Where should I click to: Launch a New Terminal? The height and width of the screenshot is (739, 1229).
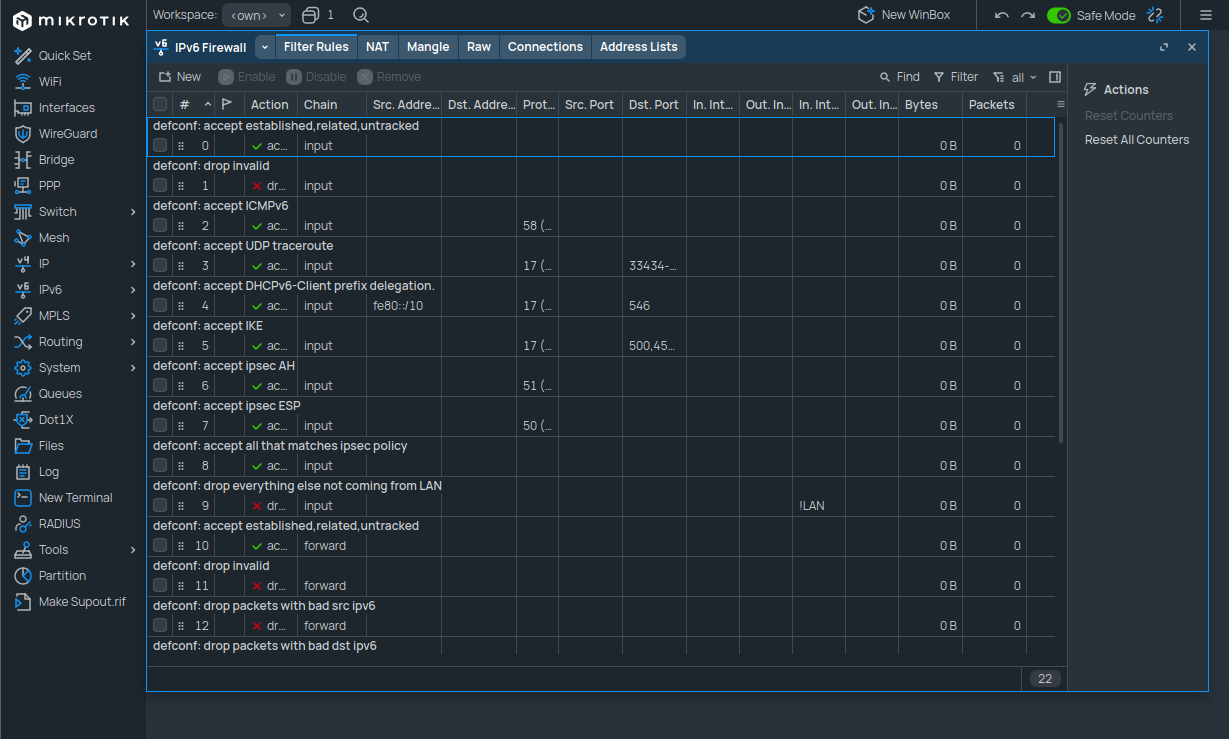coord(74,497)
